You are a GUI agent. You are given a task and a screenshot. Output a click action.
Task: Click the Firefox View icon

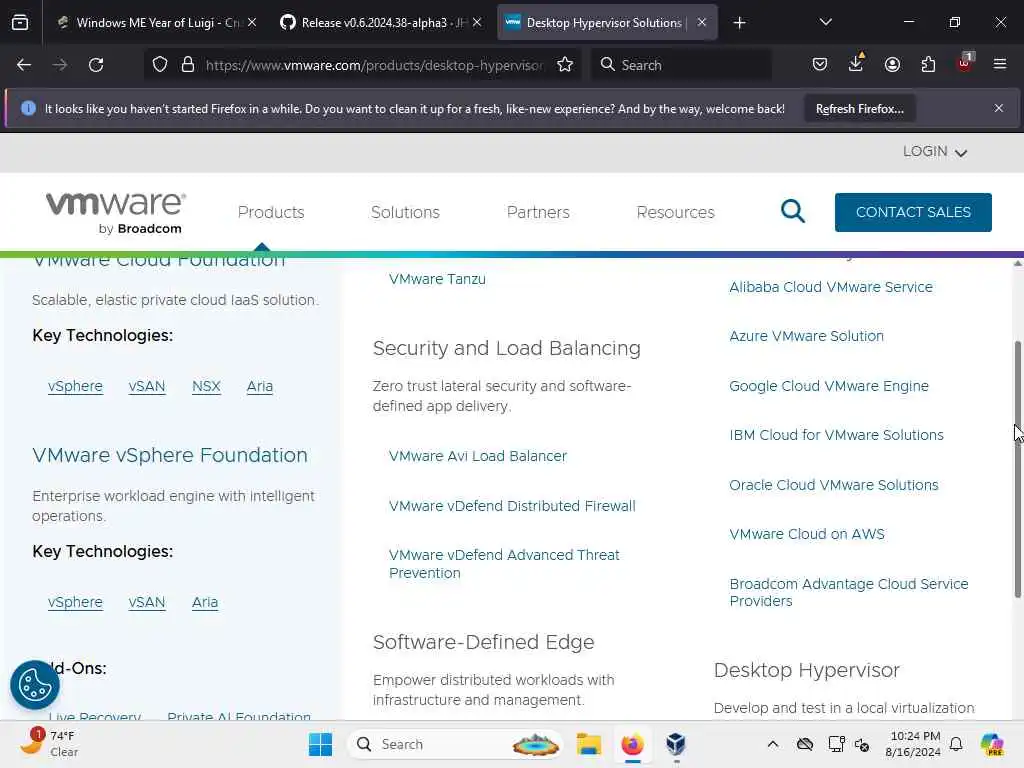pyautogui.click(x=20, y=23)
